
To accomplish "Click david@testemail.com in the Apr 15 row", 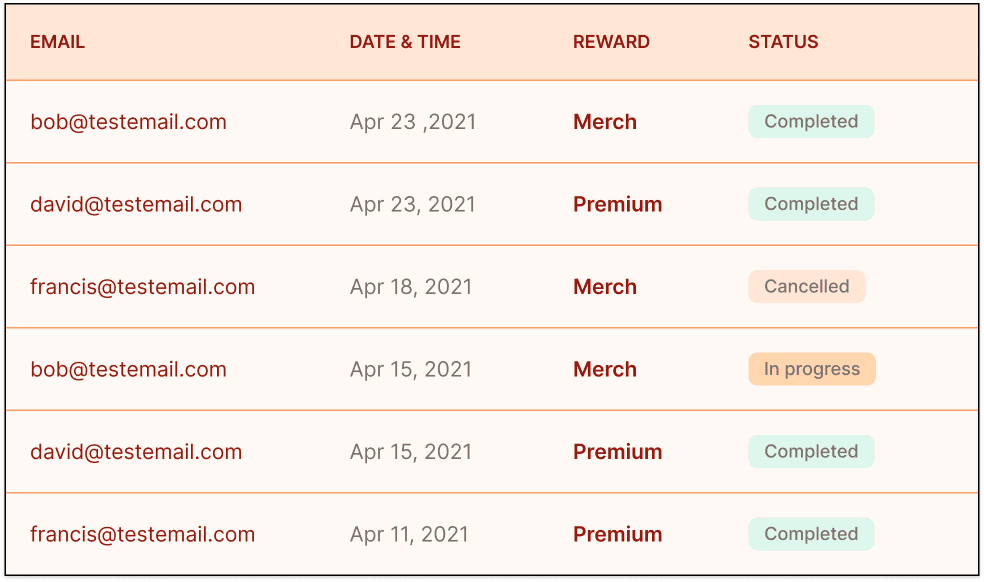I will pos(136,451).
